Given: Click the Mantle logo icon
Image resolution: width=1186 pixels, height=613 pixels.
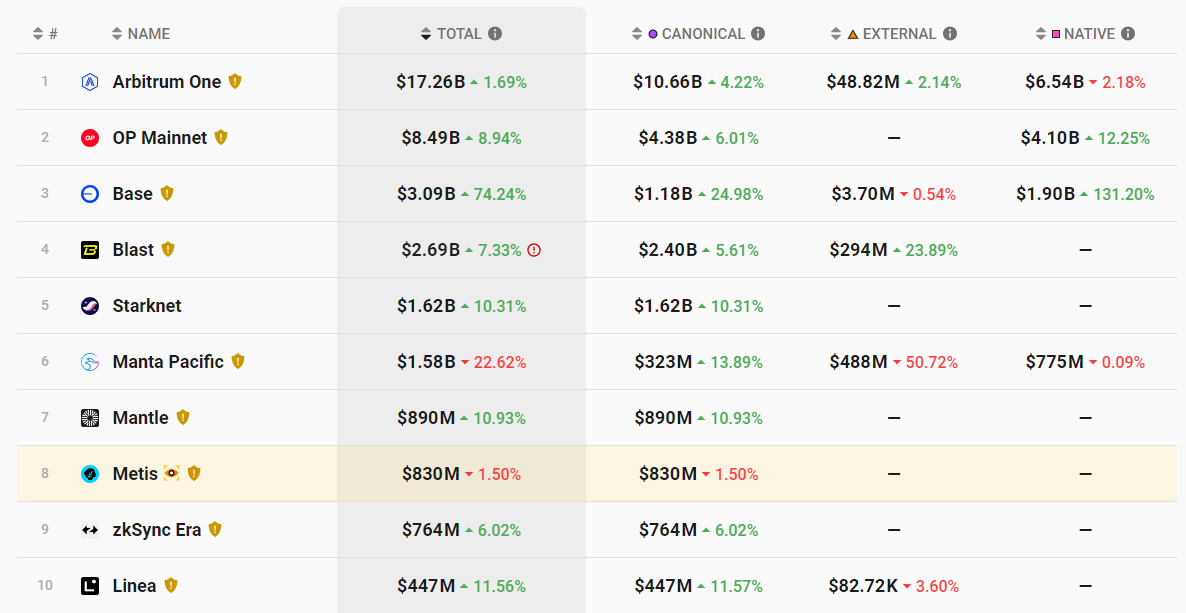Looking at the screenshot, I should coord(90,418).
